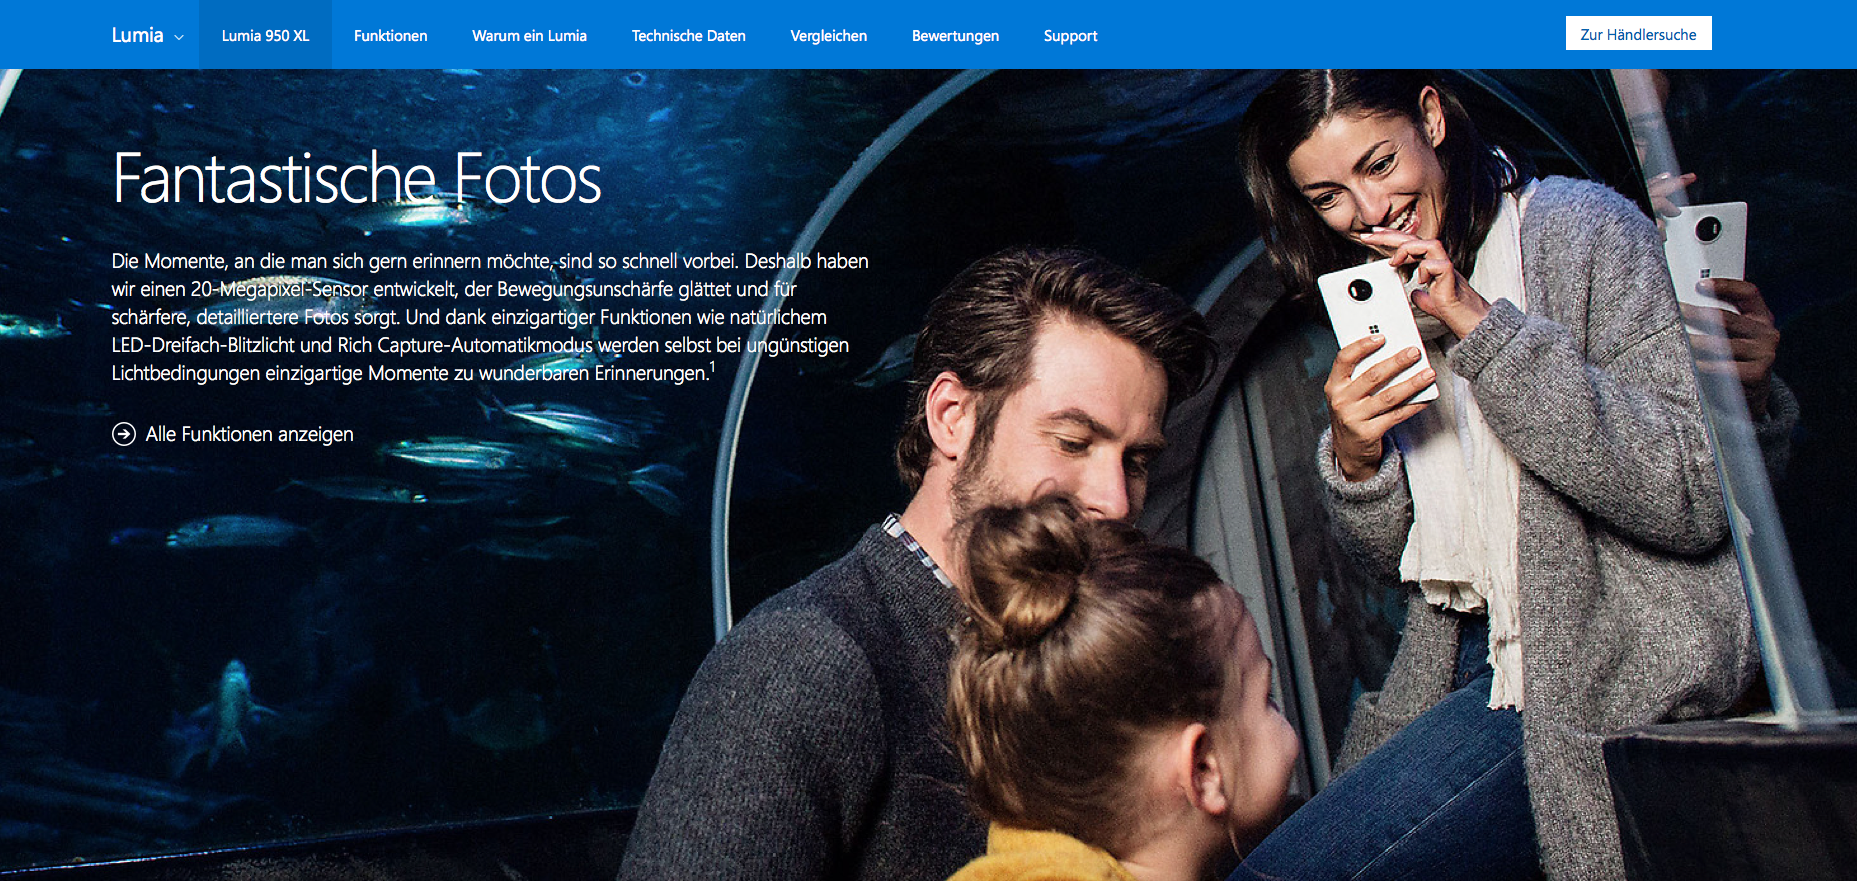Click the Fantastische Fotos heading

coord(357,179)
